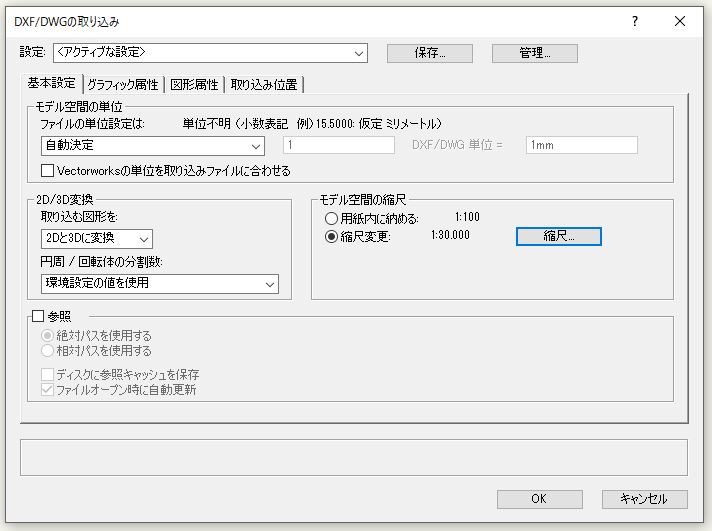Viewport: 712px width, 531px height.
Task: Select the 用紙内に納める radio button
Action: point(331,218)
